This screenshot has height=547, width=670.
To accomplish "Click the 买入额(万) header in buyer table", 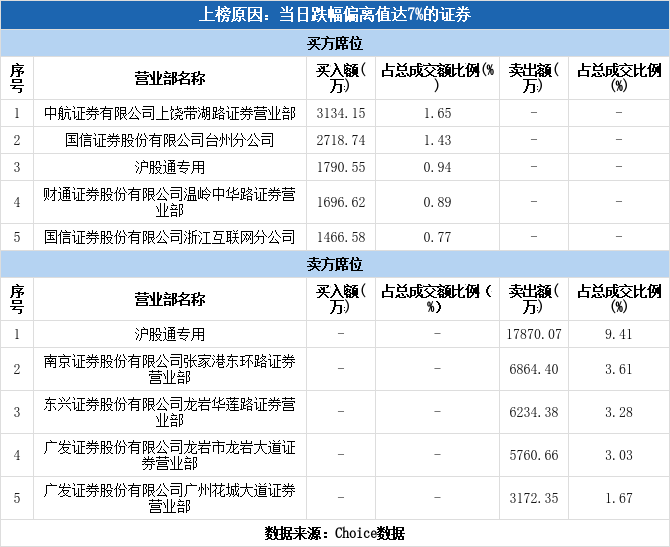I will (x=341, y=78).
